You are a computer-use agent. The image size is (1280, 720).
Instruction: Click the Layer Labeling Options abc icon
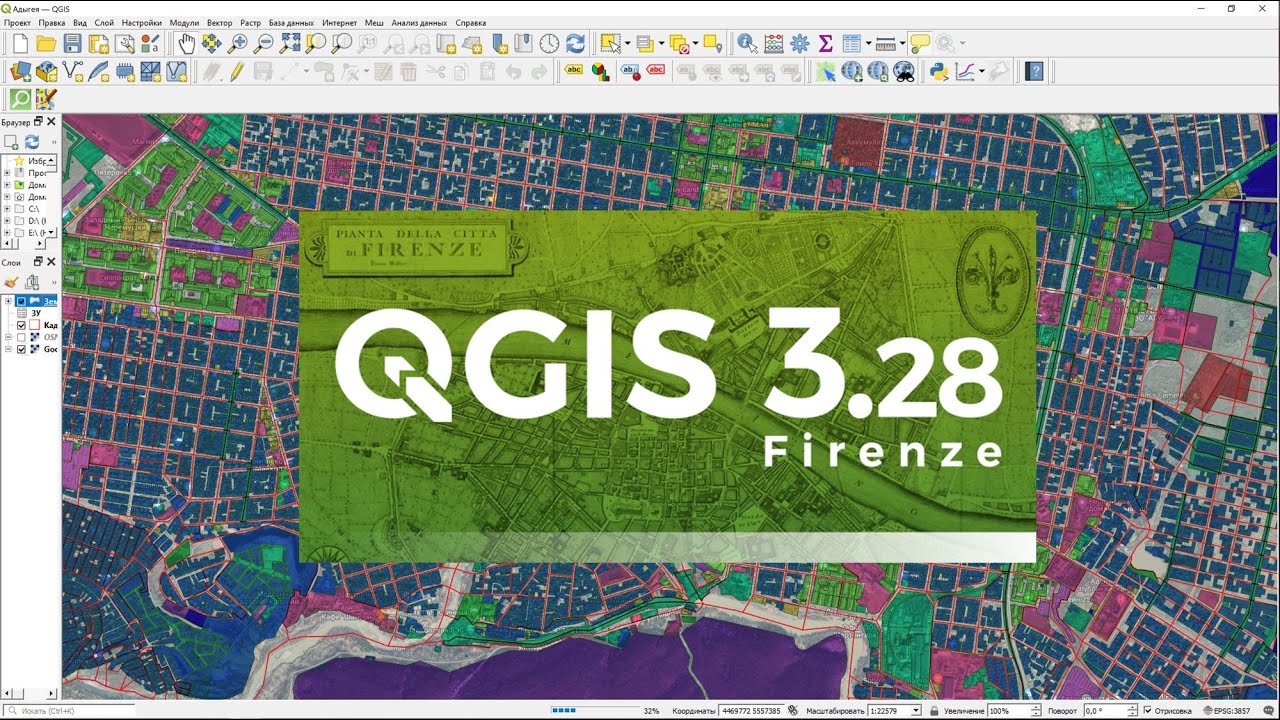pyautogui.click(x=573, y=71)
